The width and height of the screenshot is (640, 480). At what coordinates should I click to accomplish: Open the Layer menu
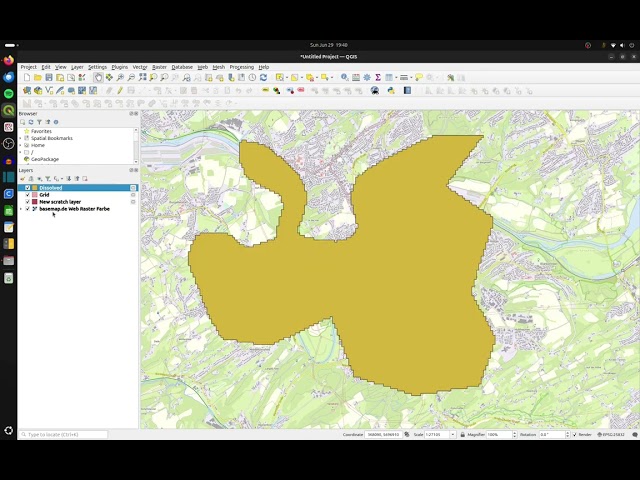pyautogui.click(x=77, y=67)
